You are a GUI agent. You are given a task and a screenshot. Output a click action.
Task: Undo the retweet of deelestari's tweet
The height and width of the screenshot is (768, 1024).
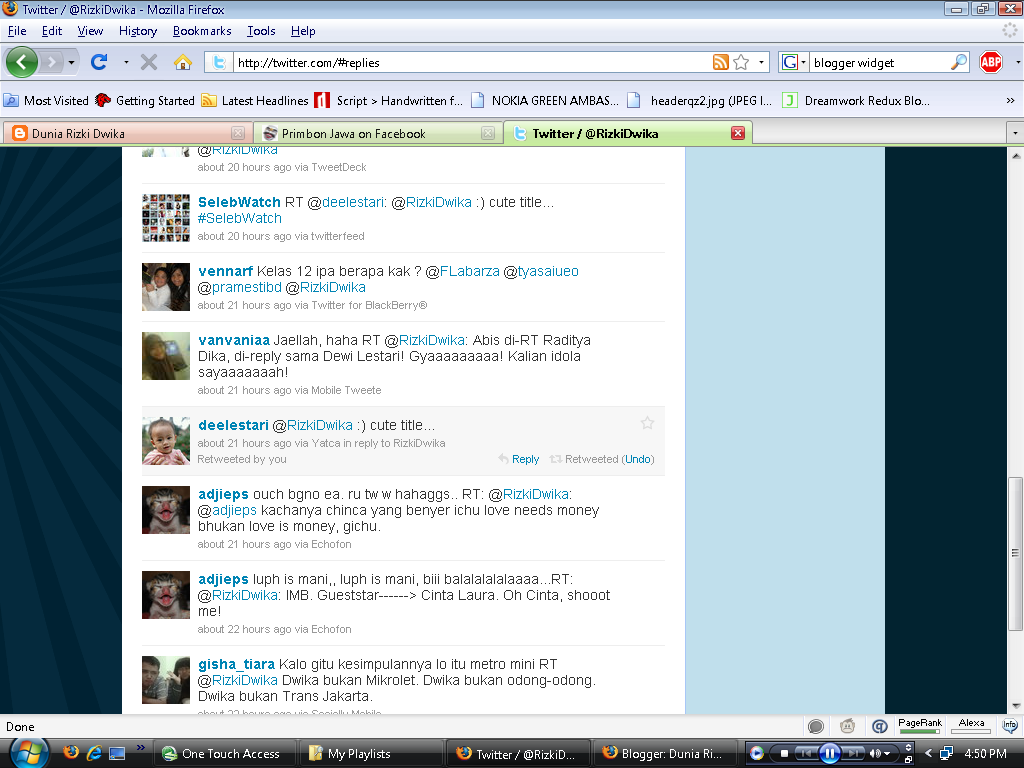tap(638, 459)
